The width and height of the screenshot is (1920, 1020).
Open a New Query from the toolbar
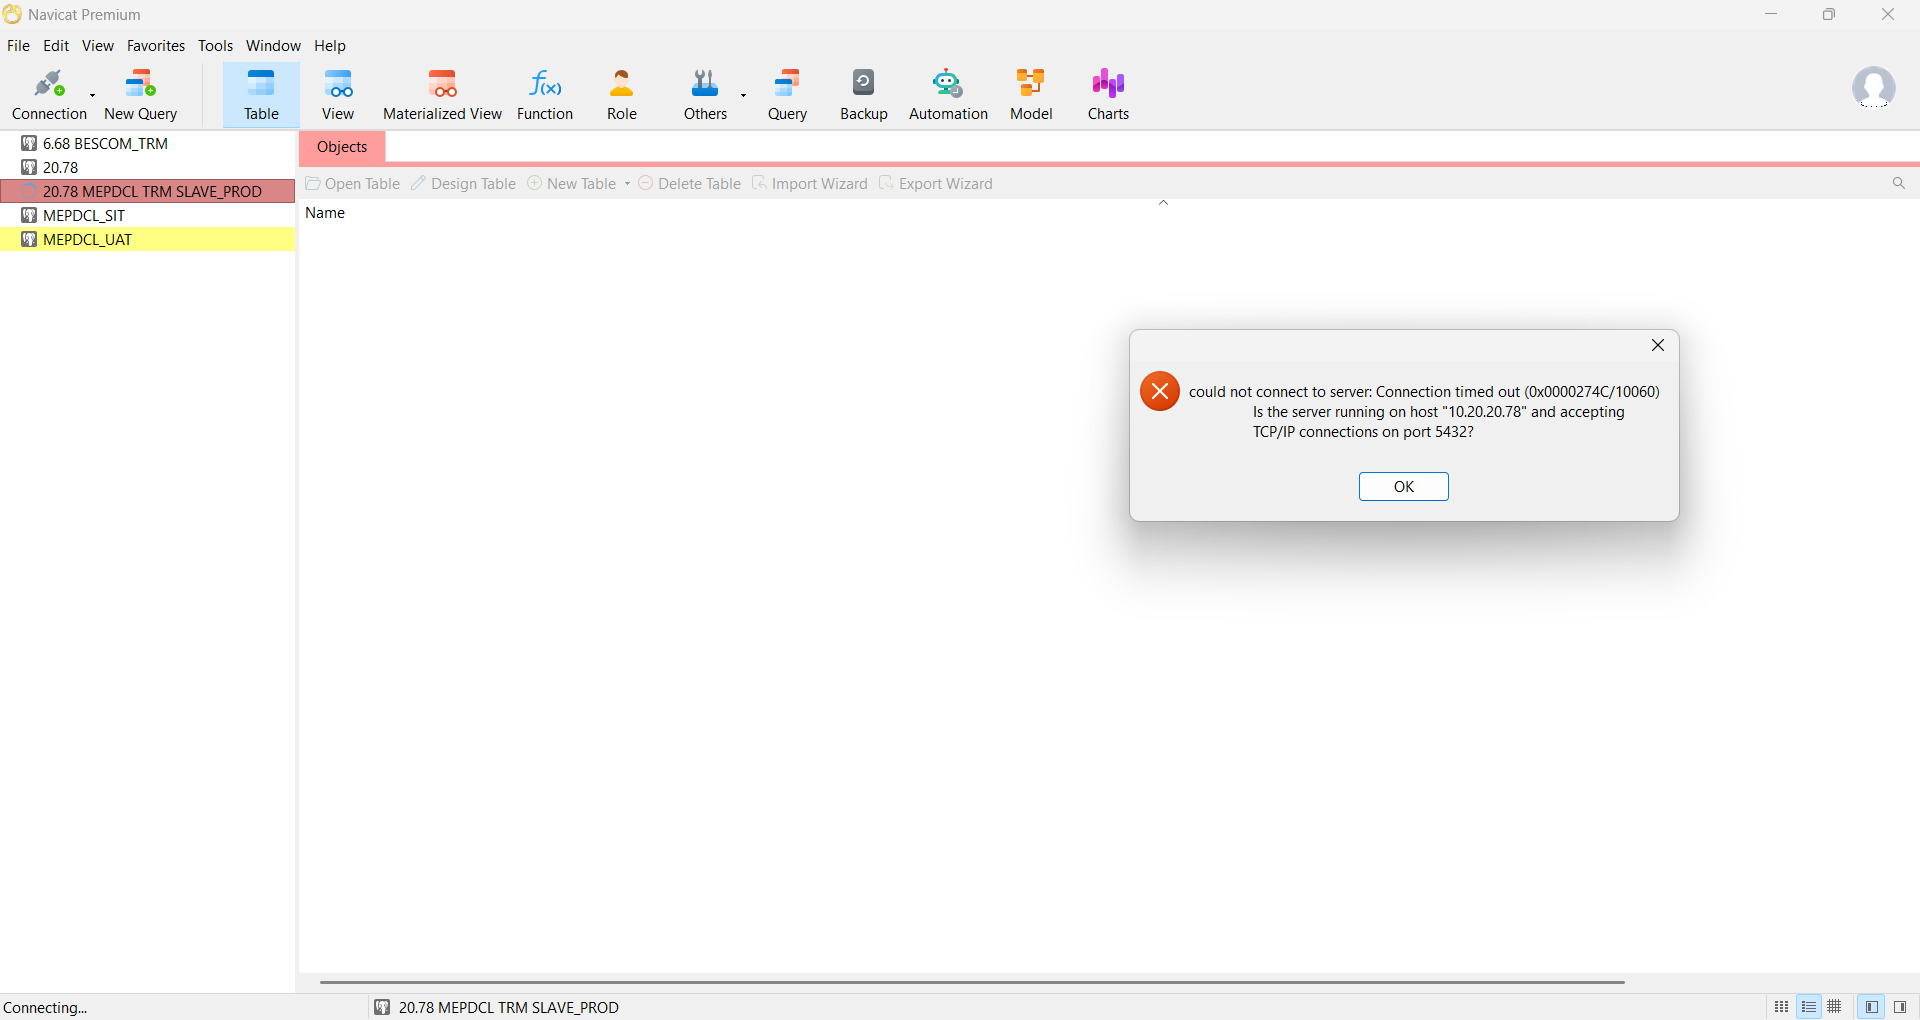click(x=141, y=95)
